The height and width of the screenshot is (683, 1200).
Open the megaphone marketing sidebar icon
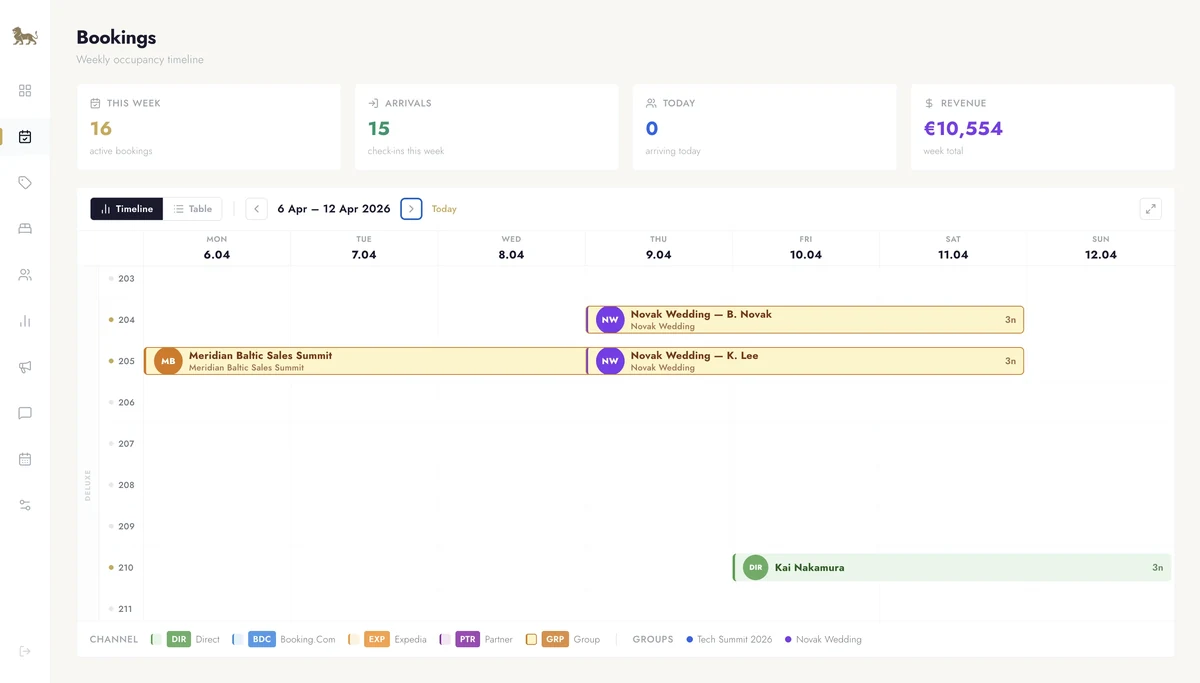click(x=25, y=367)
